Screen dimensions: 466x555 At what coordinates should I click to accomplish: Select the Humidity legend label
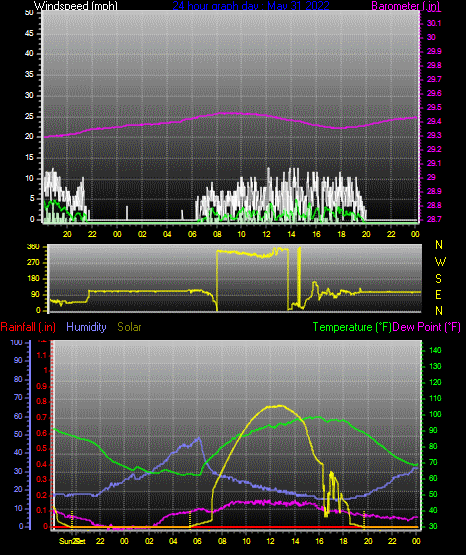[86, 327]
